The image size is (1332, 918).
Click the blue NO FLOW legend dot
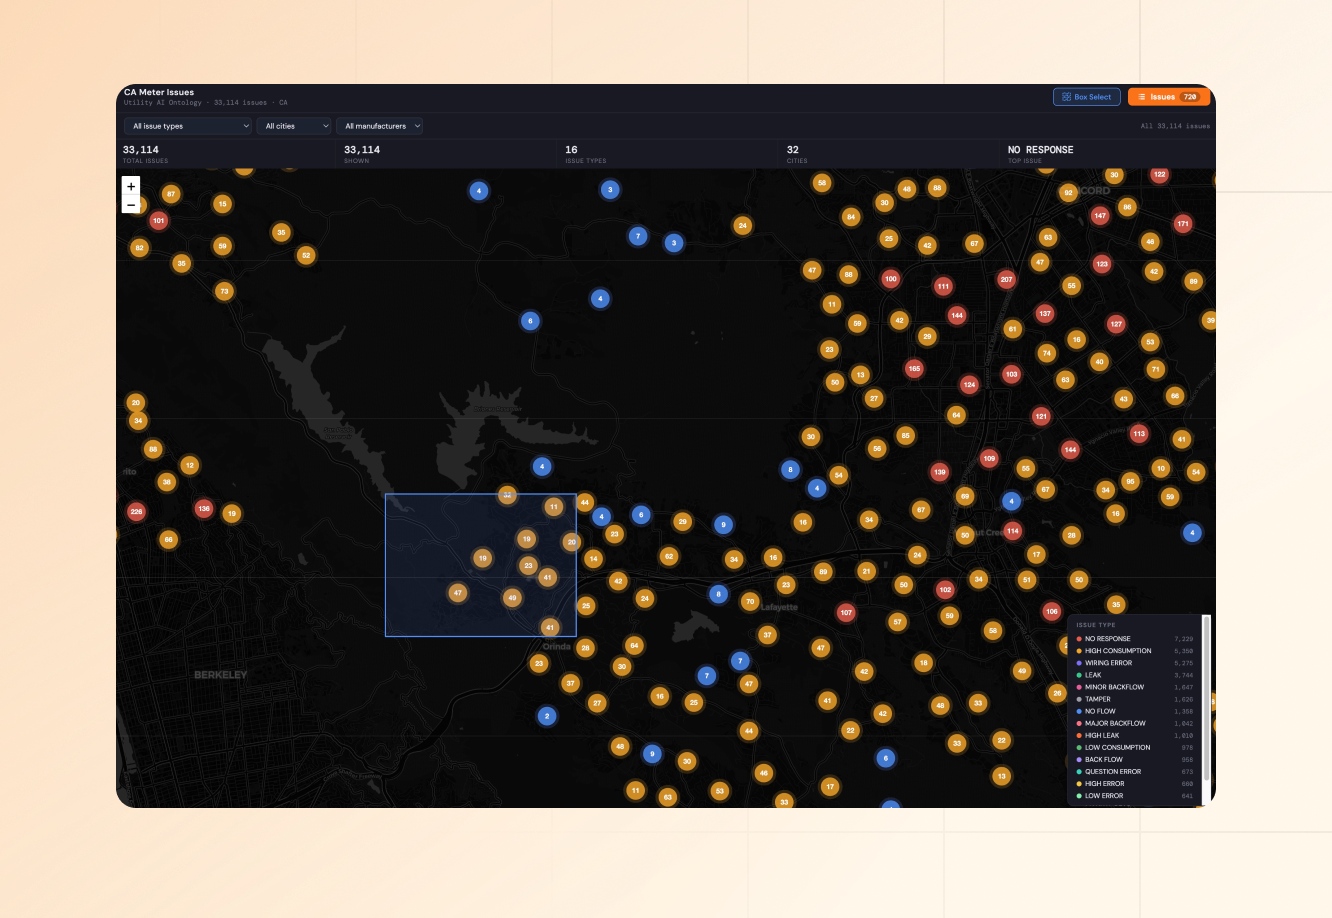pos(1080,711)
